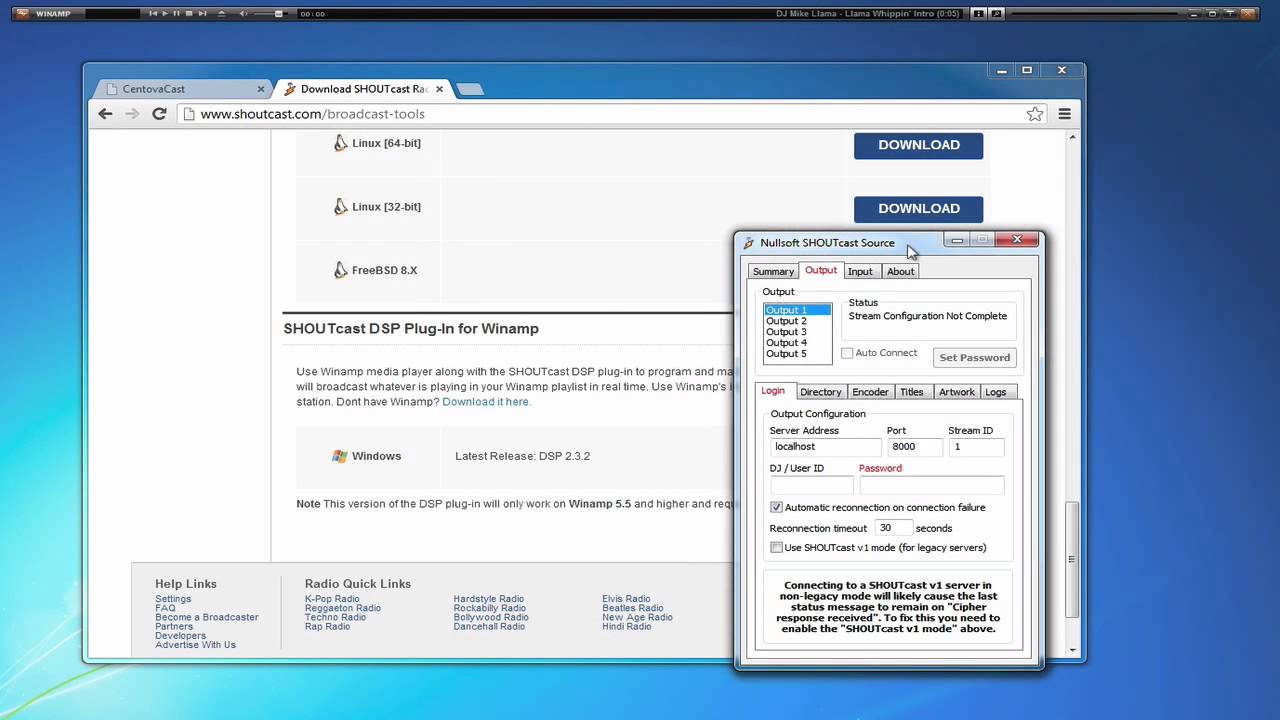Select Output 2 in the output list

click(x=797, y=321)
